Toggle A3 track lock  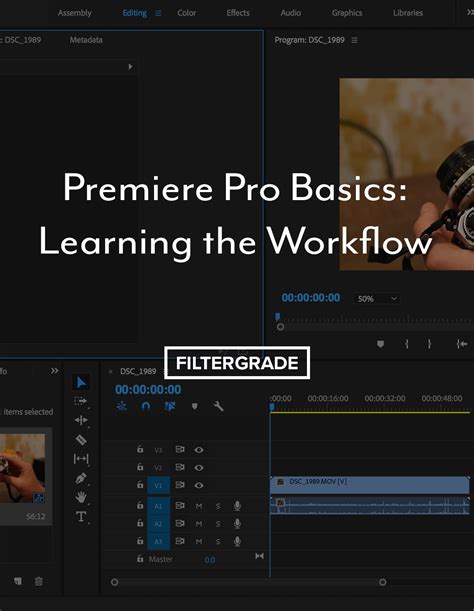click(140, 541)
